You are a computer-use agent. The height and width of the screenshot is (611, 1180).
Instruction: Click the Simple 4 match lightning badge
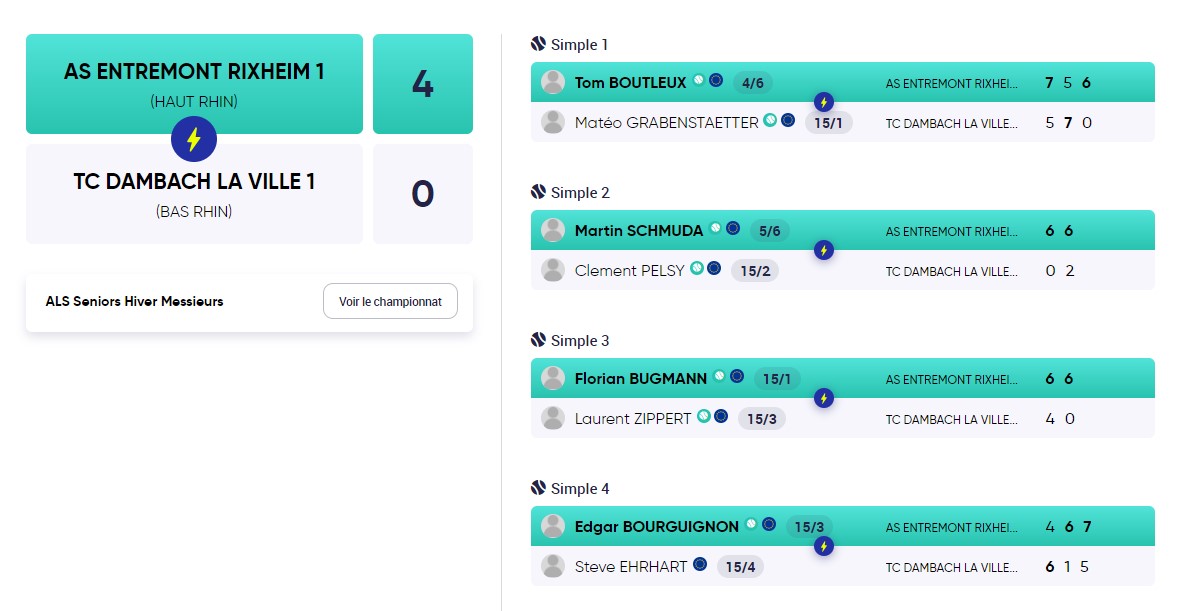coord(824,546)
